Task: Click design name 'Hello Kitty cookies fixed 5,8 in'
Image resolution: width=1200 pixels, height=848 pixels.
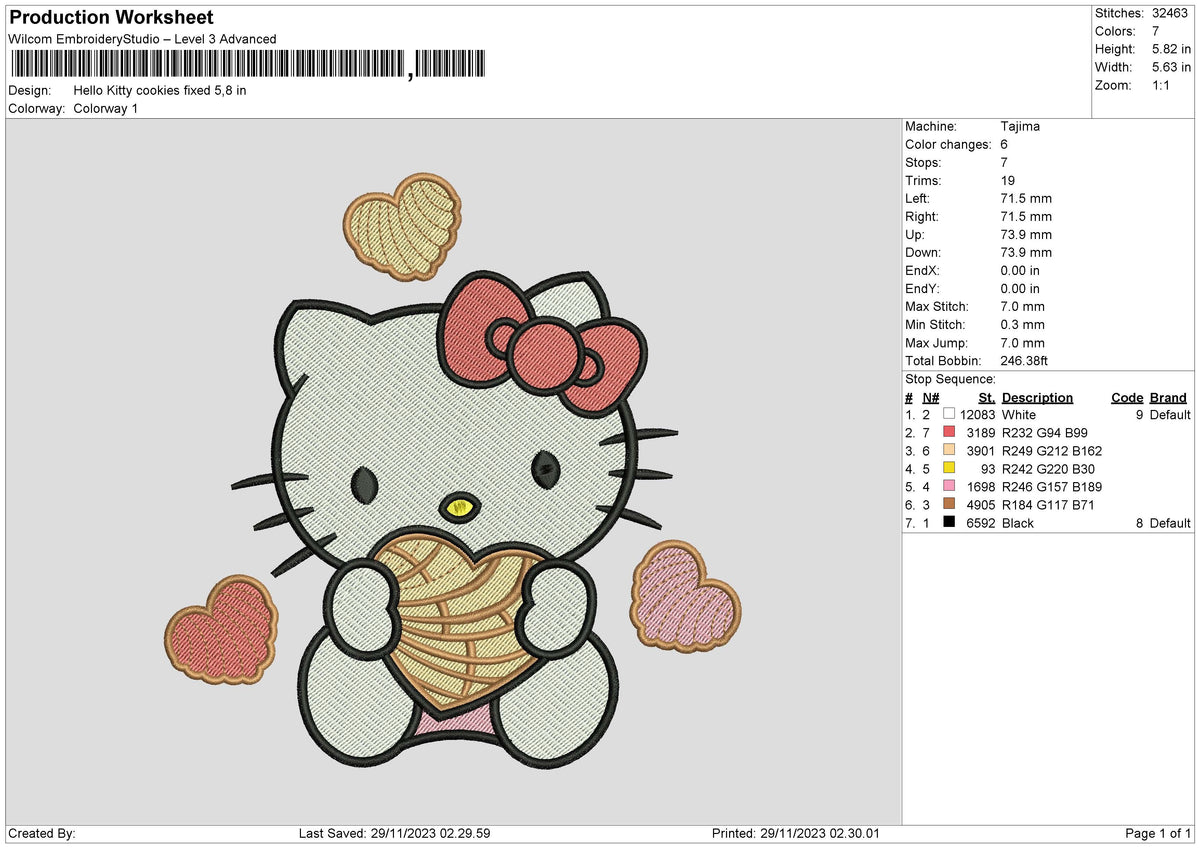Action: coord(160,90)
